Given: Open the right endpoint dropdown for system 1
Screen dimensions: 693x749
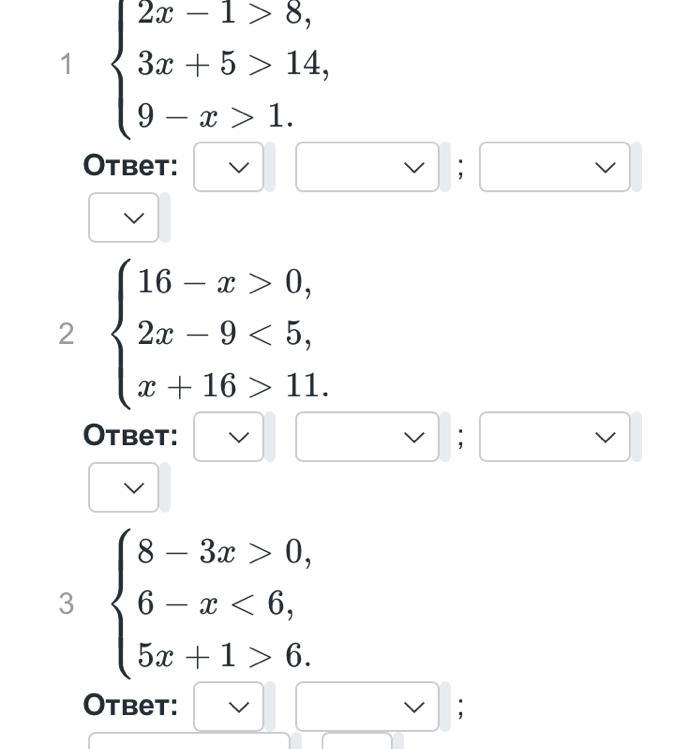Looking at the screenshot, I should (x=554, y=167).
